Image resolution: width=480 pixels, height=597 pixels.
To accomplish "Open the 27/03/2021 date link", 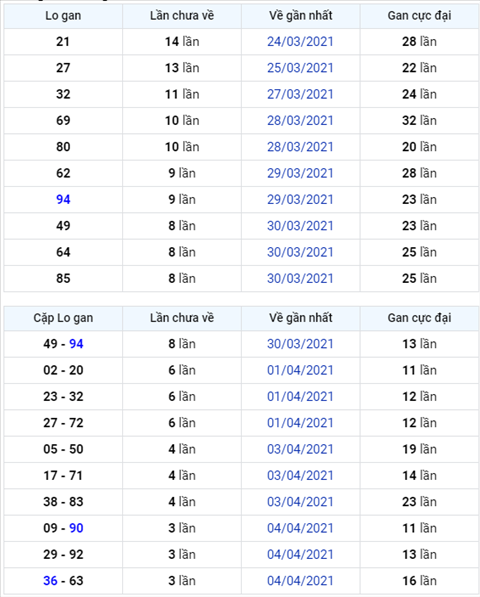I will (x=300, y=94).
